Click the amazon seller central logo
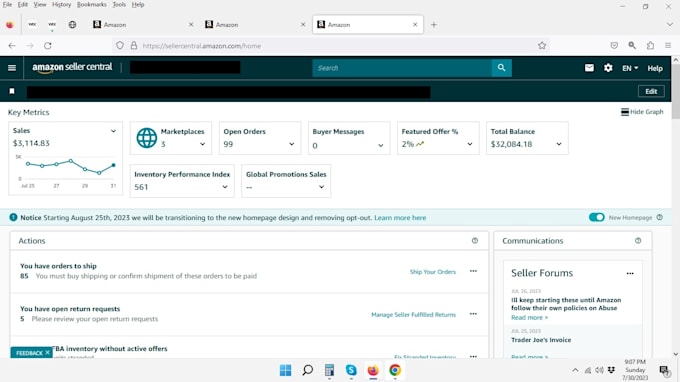 tap(72, 68)
